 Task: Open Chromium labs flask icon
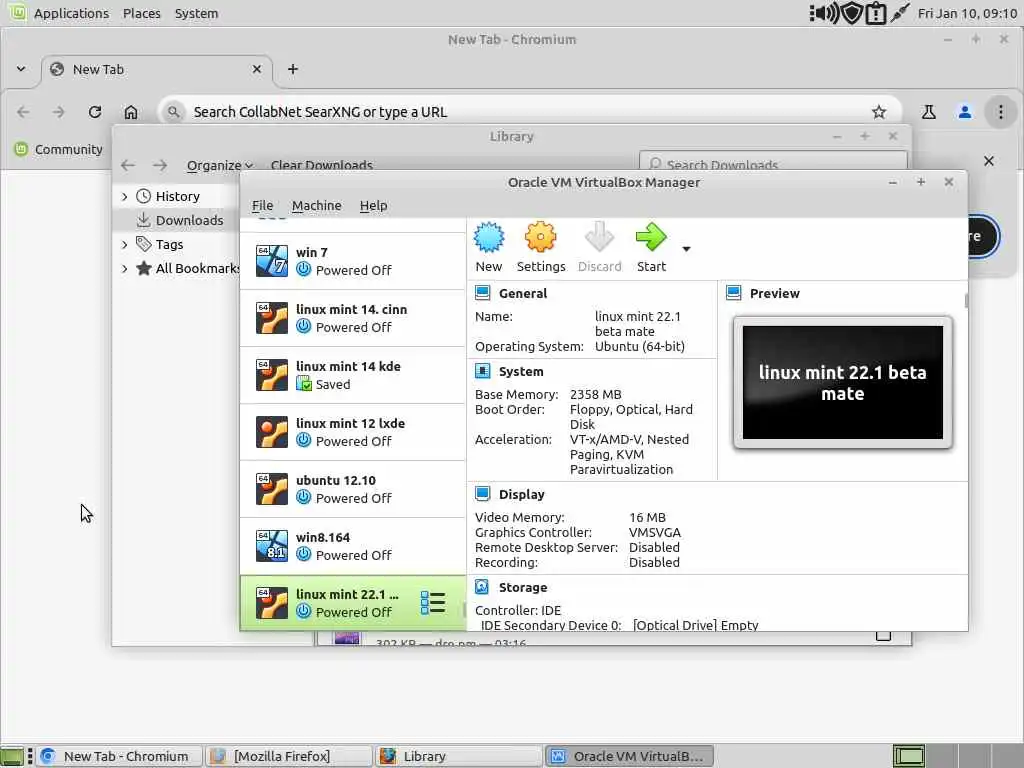tap(929, 112)
